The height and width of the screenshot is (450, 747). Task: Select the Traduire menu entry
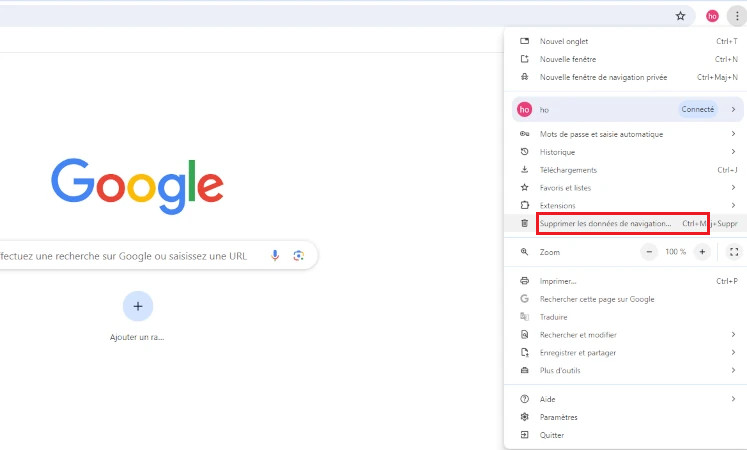pos(626,317)
